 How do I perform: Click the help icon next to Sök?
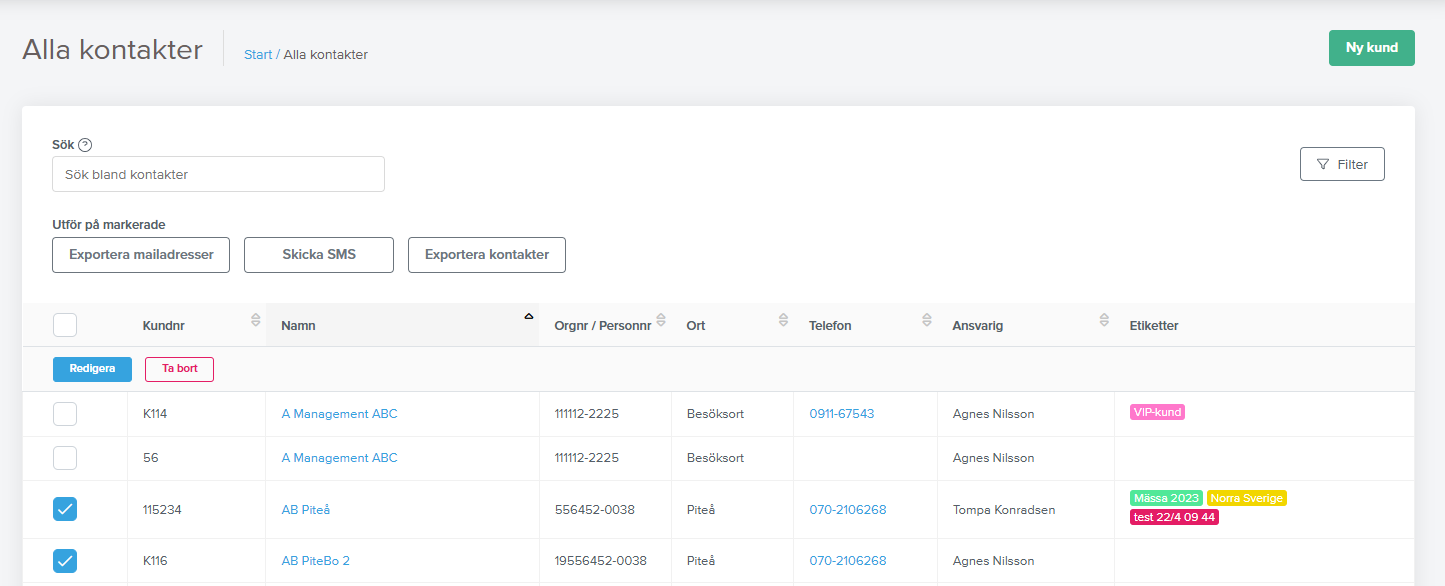85,145
